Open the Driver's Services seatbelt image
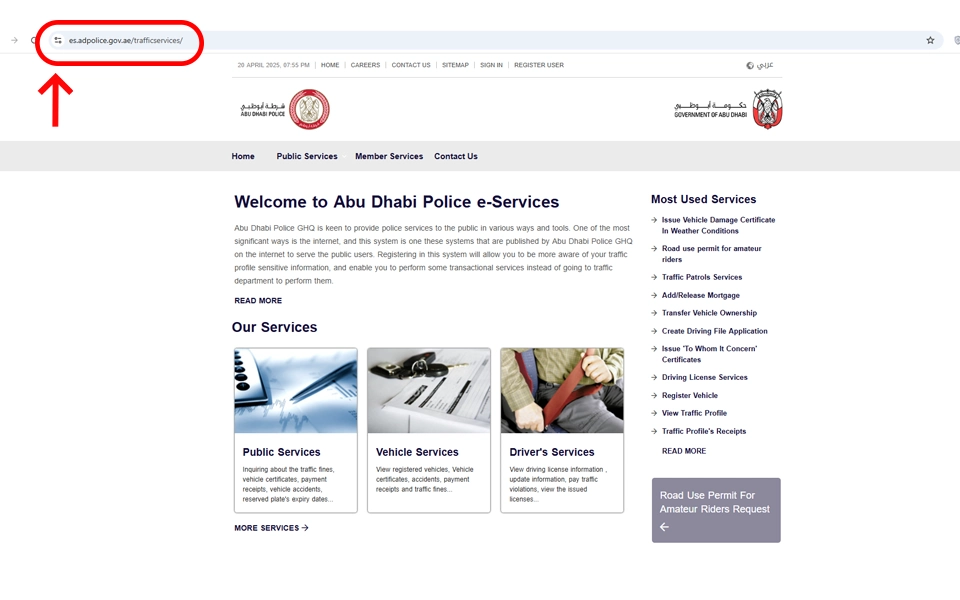Screen dimensions: 960x600 coord(562,391)
